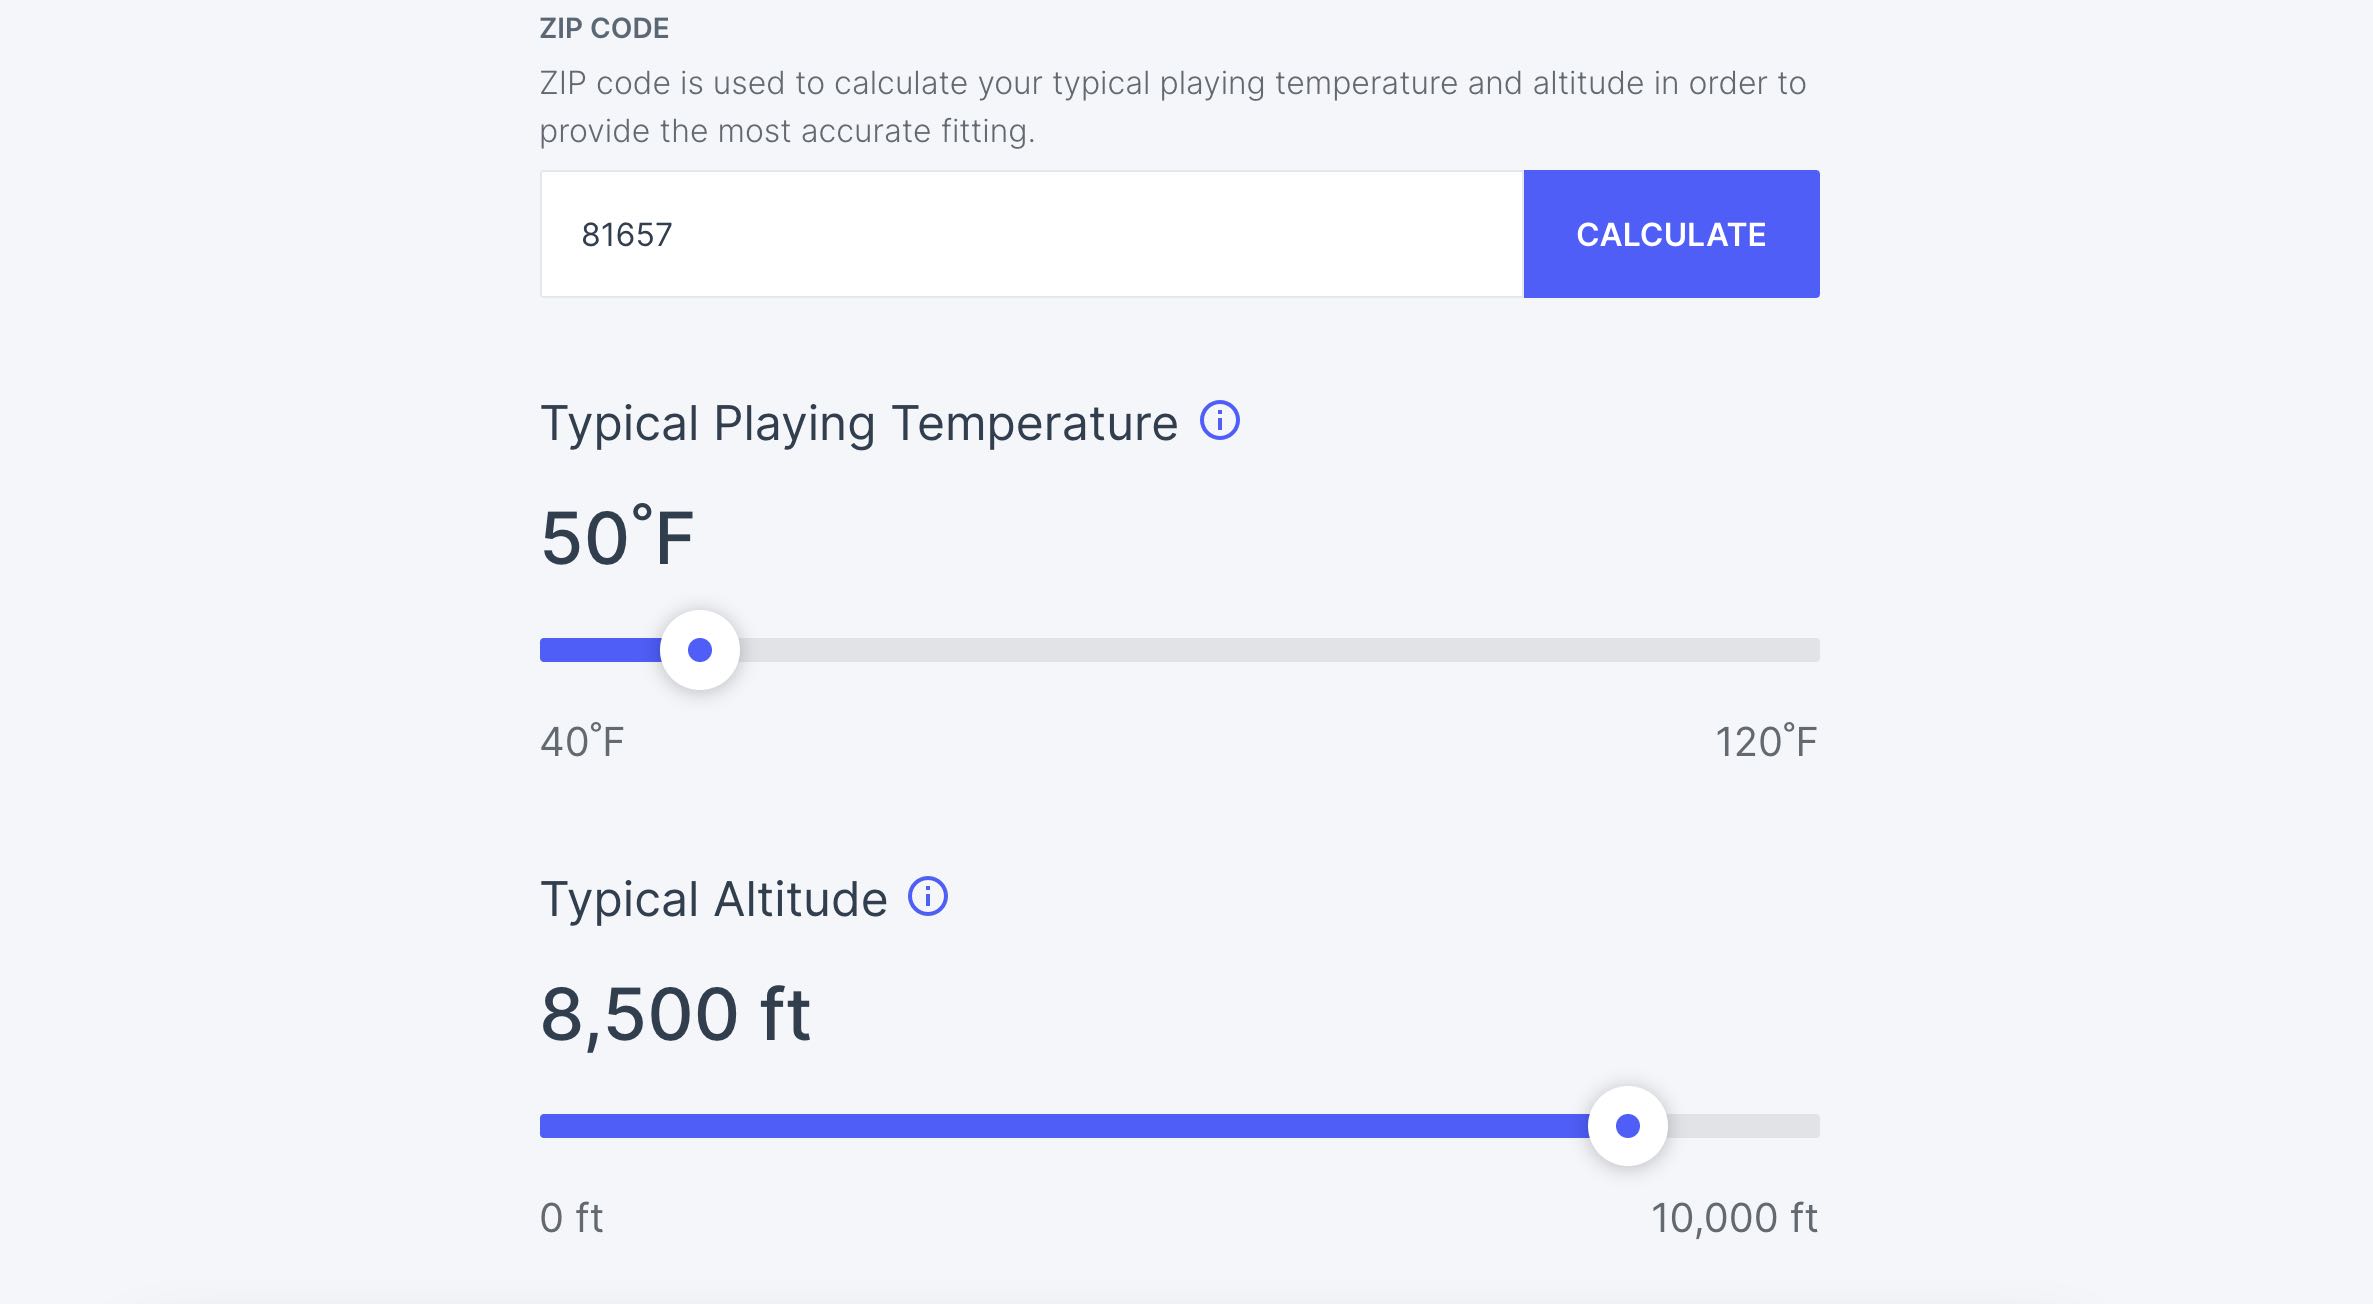The image size is (2373, 1304).
Task: Open the Typical Altitude info tooltip icon
Action: [927, 897]
